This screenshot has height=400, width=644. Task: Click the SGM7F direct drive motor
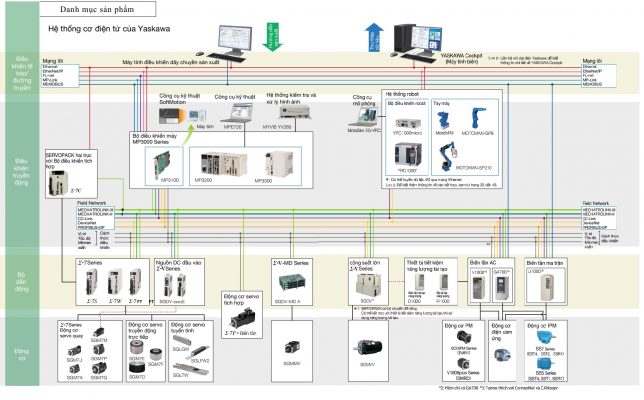(x=156, y=354)
